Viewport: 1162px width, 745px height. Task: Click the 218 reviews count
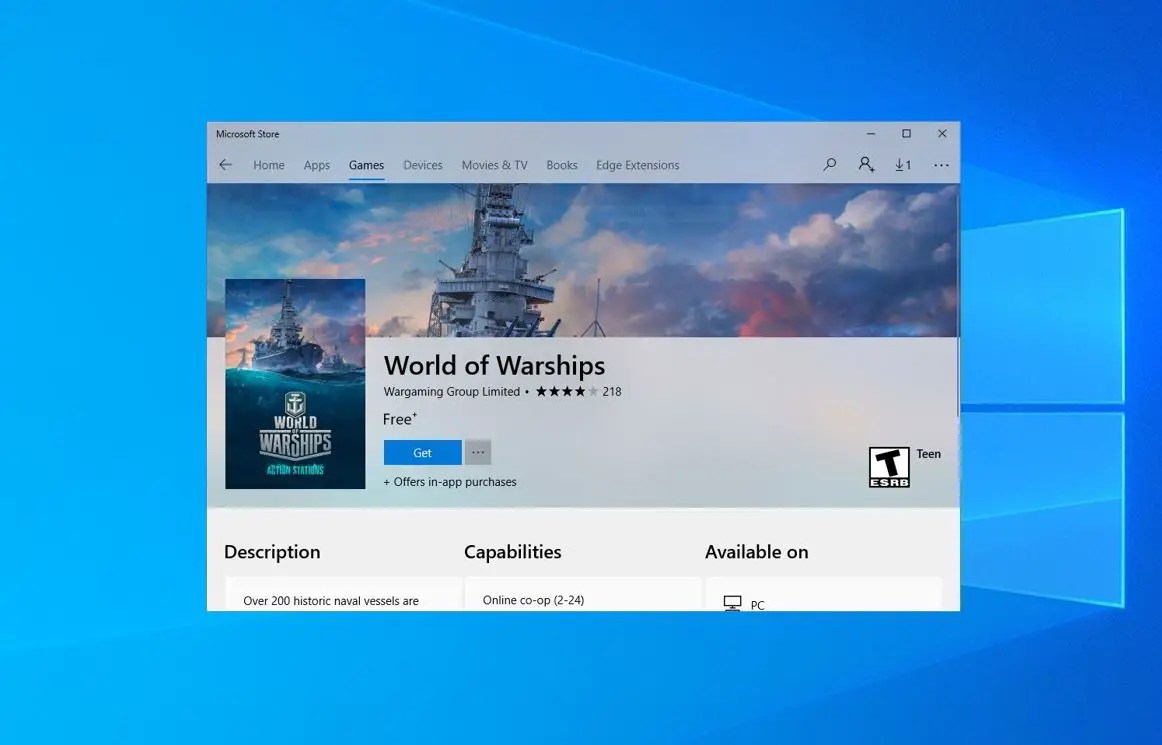click(x=612, y=392)
